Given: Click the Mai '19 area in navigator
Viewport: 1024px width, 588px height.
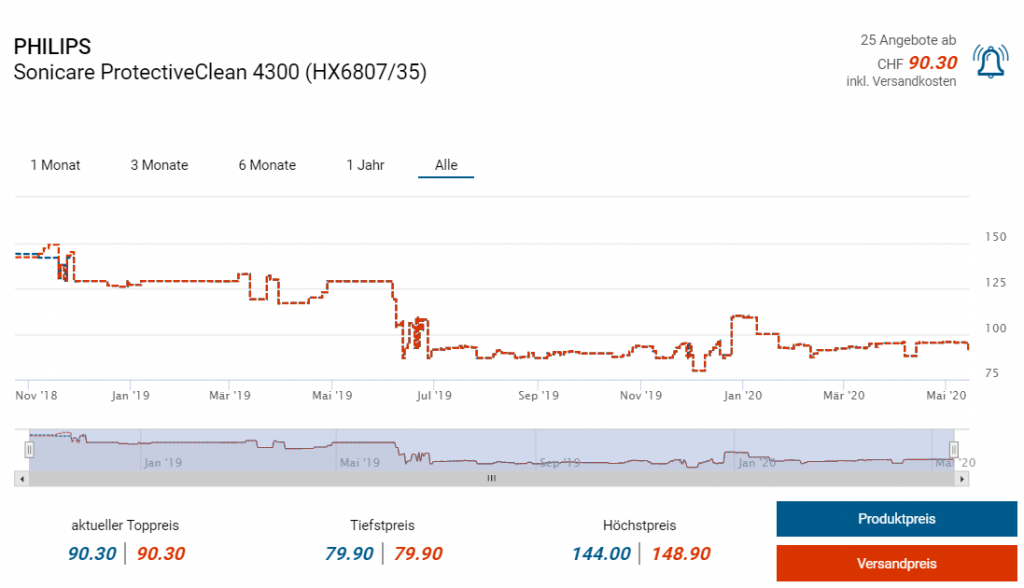Looking at the screenshot, I should [x=359, y=462].
